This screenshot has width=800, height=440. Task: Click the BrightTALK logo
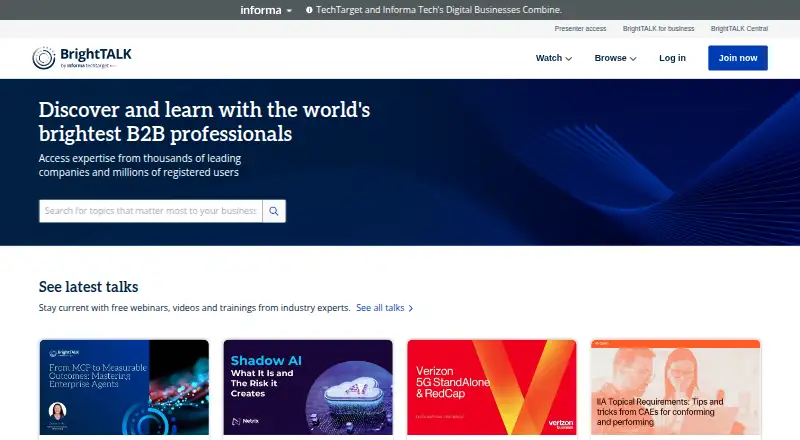(x=82, y=58)
